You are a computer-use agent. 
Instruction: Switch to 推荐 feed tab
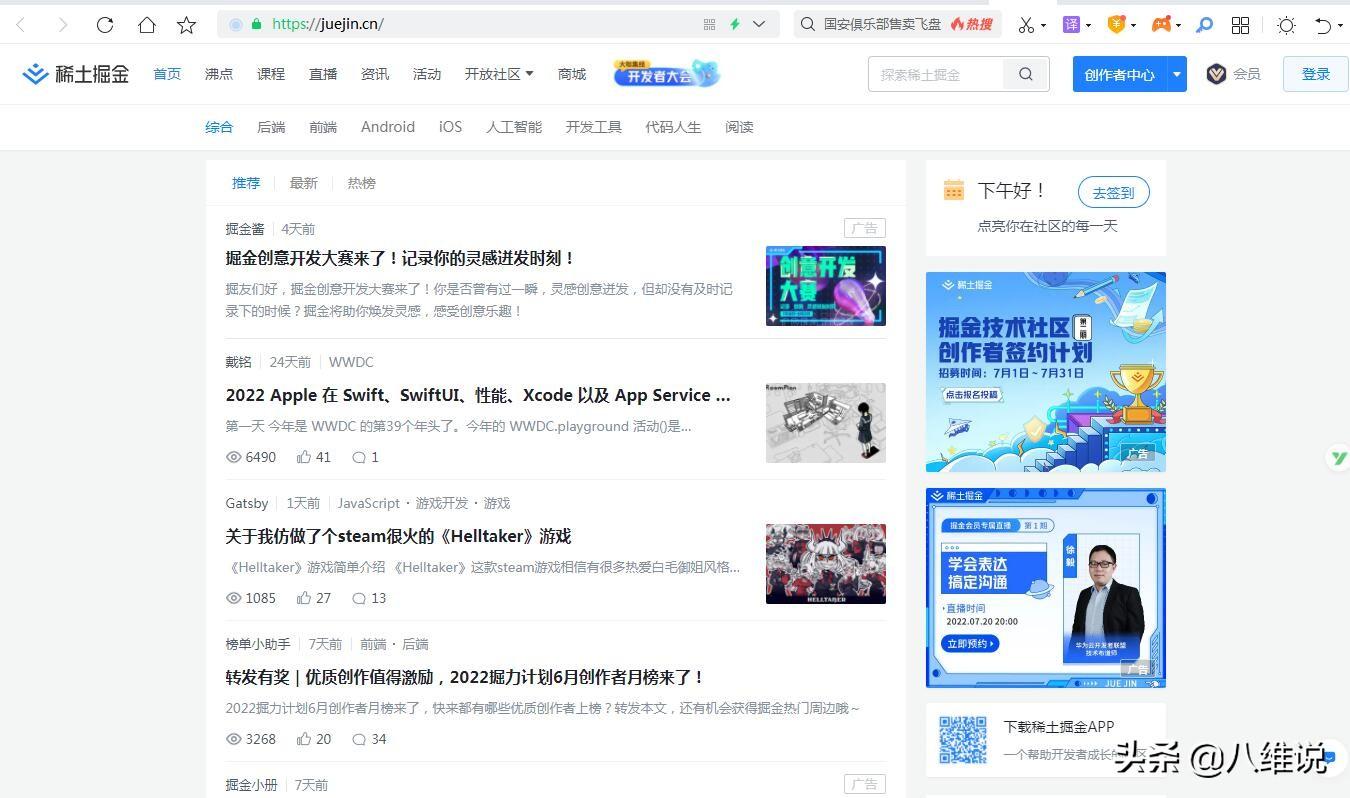pyautogui.click(x=246, y=183)
